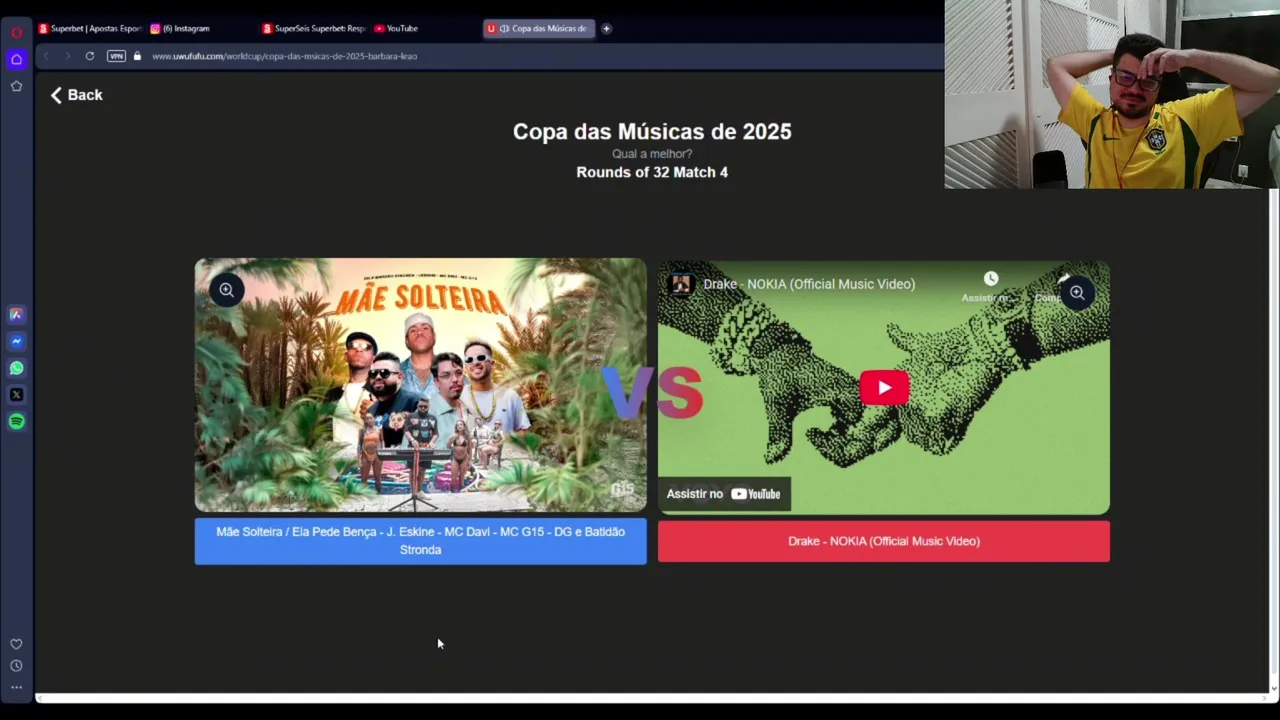This screenshot has height=720, width=1280.
Task: Open the bookmarks star sidebar icon
Action: [x=16, y=86]
